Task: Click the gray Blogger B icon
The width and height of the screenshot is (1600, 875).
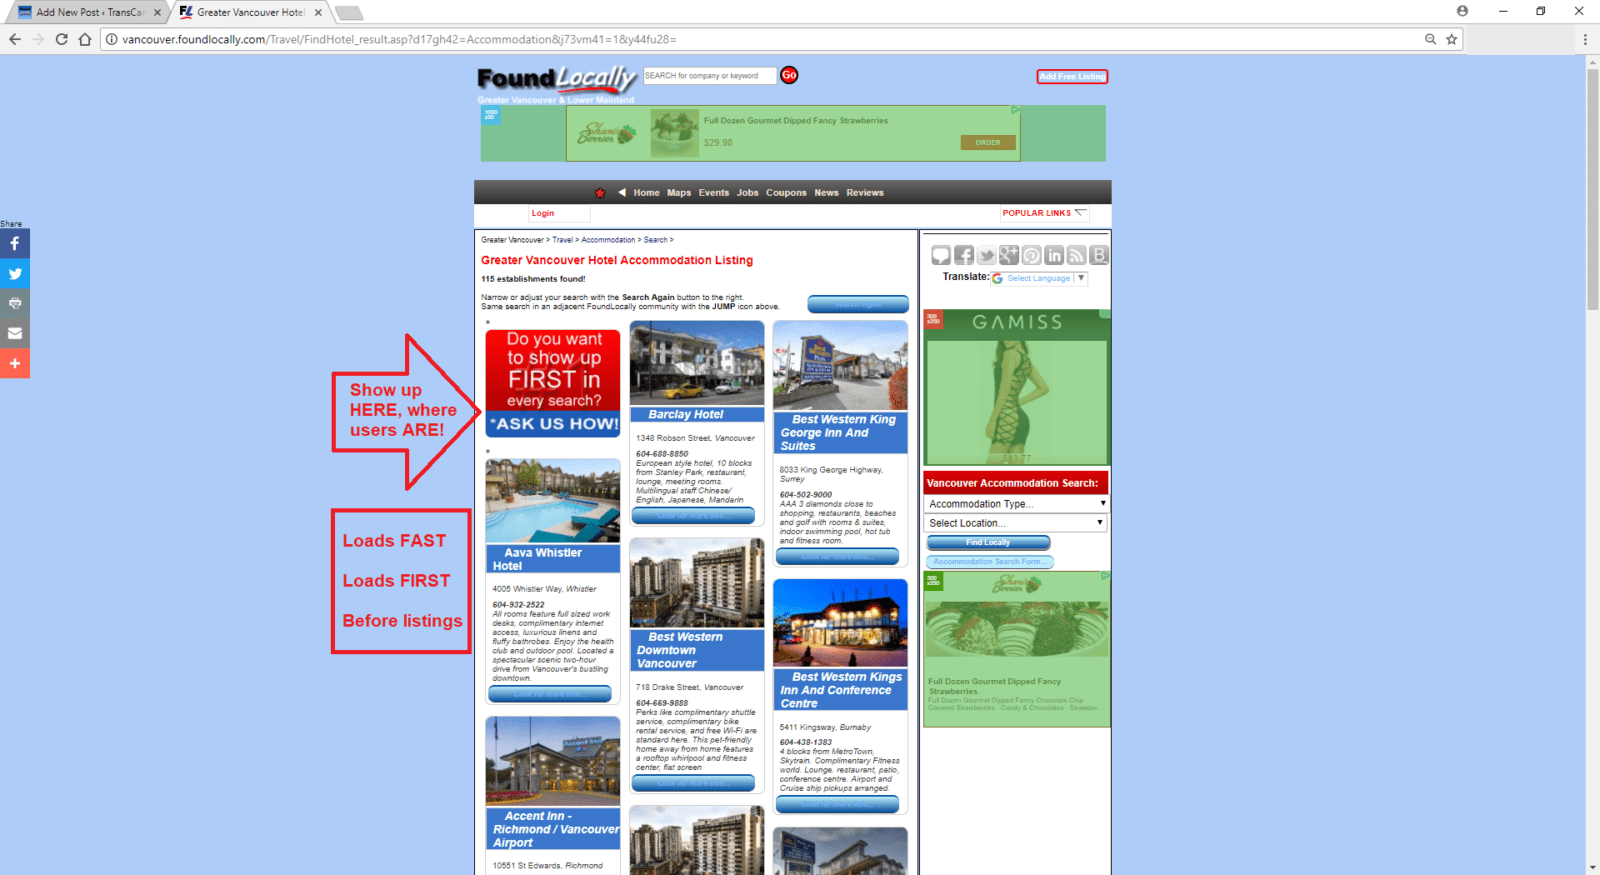Action: pyautogui.click(x=1098, y=255)
